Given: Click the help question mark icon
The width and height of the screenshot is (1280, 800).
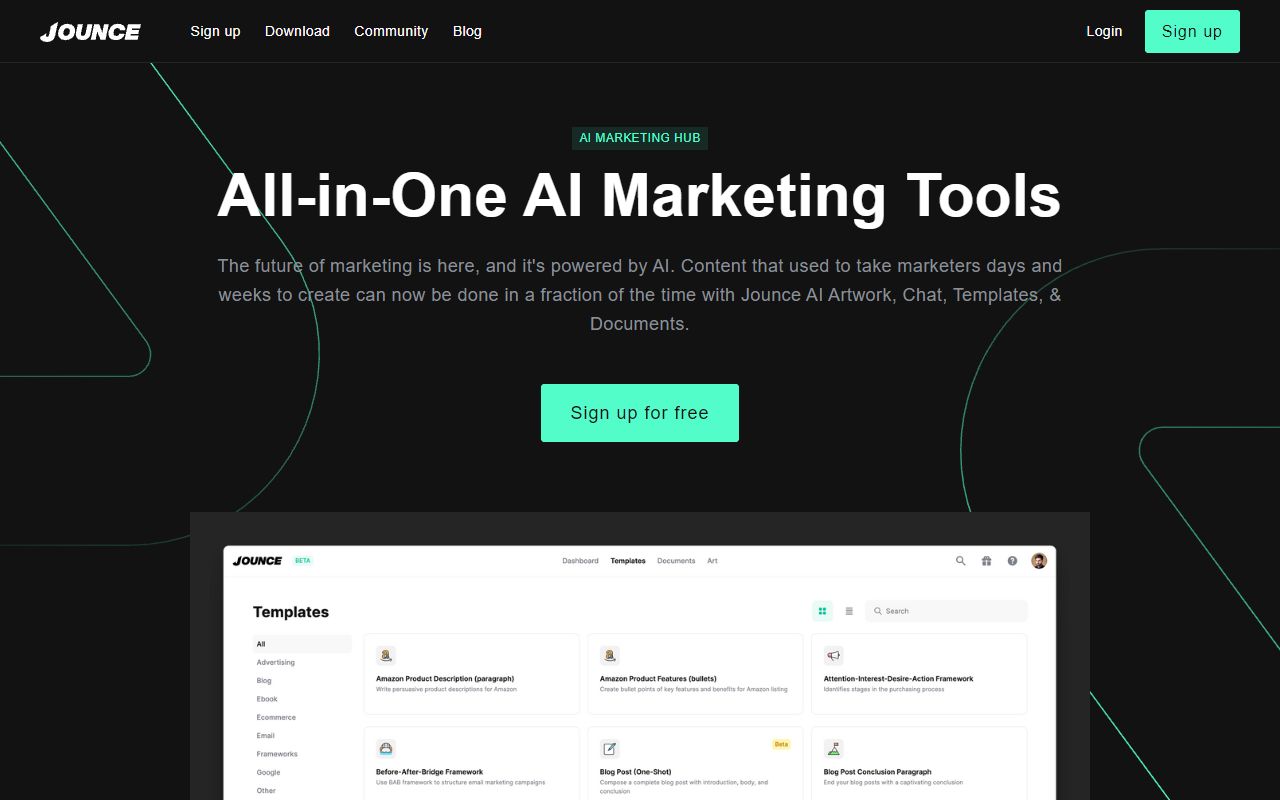Looking at the screenshot, I should pyautogui.click(x=1012, y=561).
